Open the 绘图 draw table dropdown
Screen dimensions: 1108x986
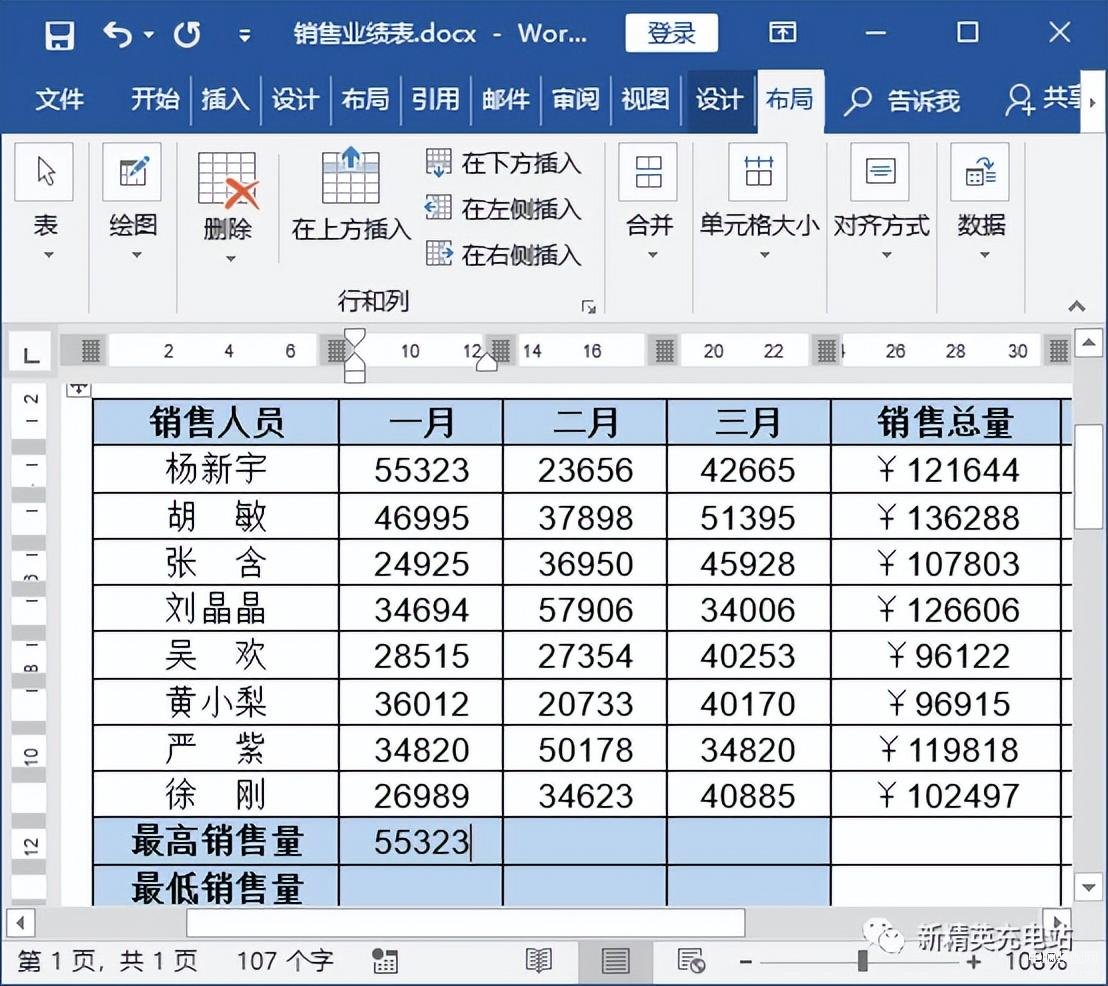point(133,202)
